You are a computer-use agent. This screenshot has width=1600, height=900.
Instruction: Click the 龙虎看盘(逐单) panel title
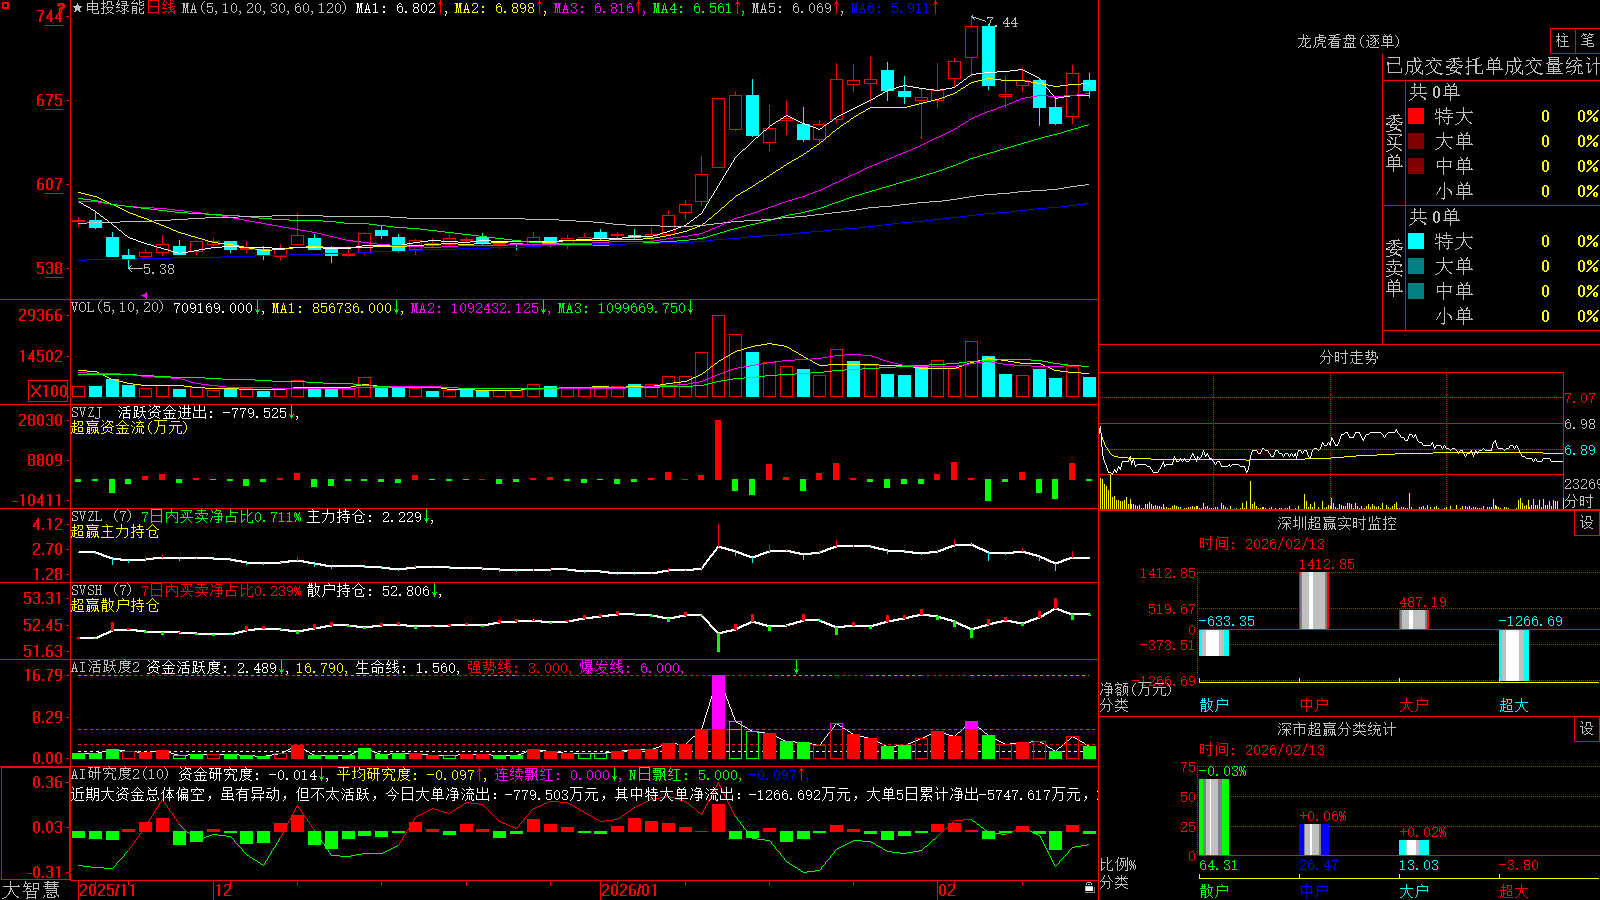[x=1348, y=41]
